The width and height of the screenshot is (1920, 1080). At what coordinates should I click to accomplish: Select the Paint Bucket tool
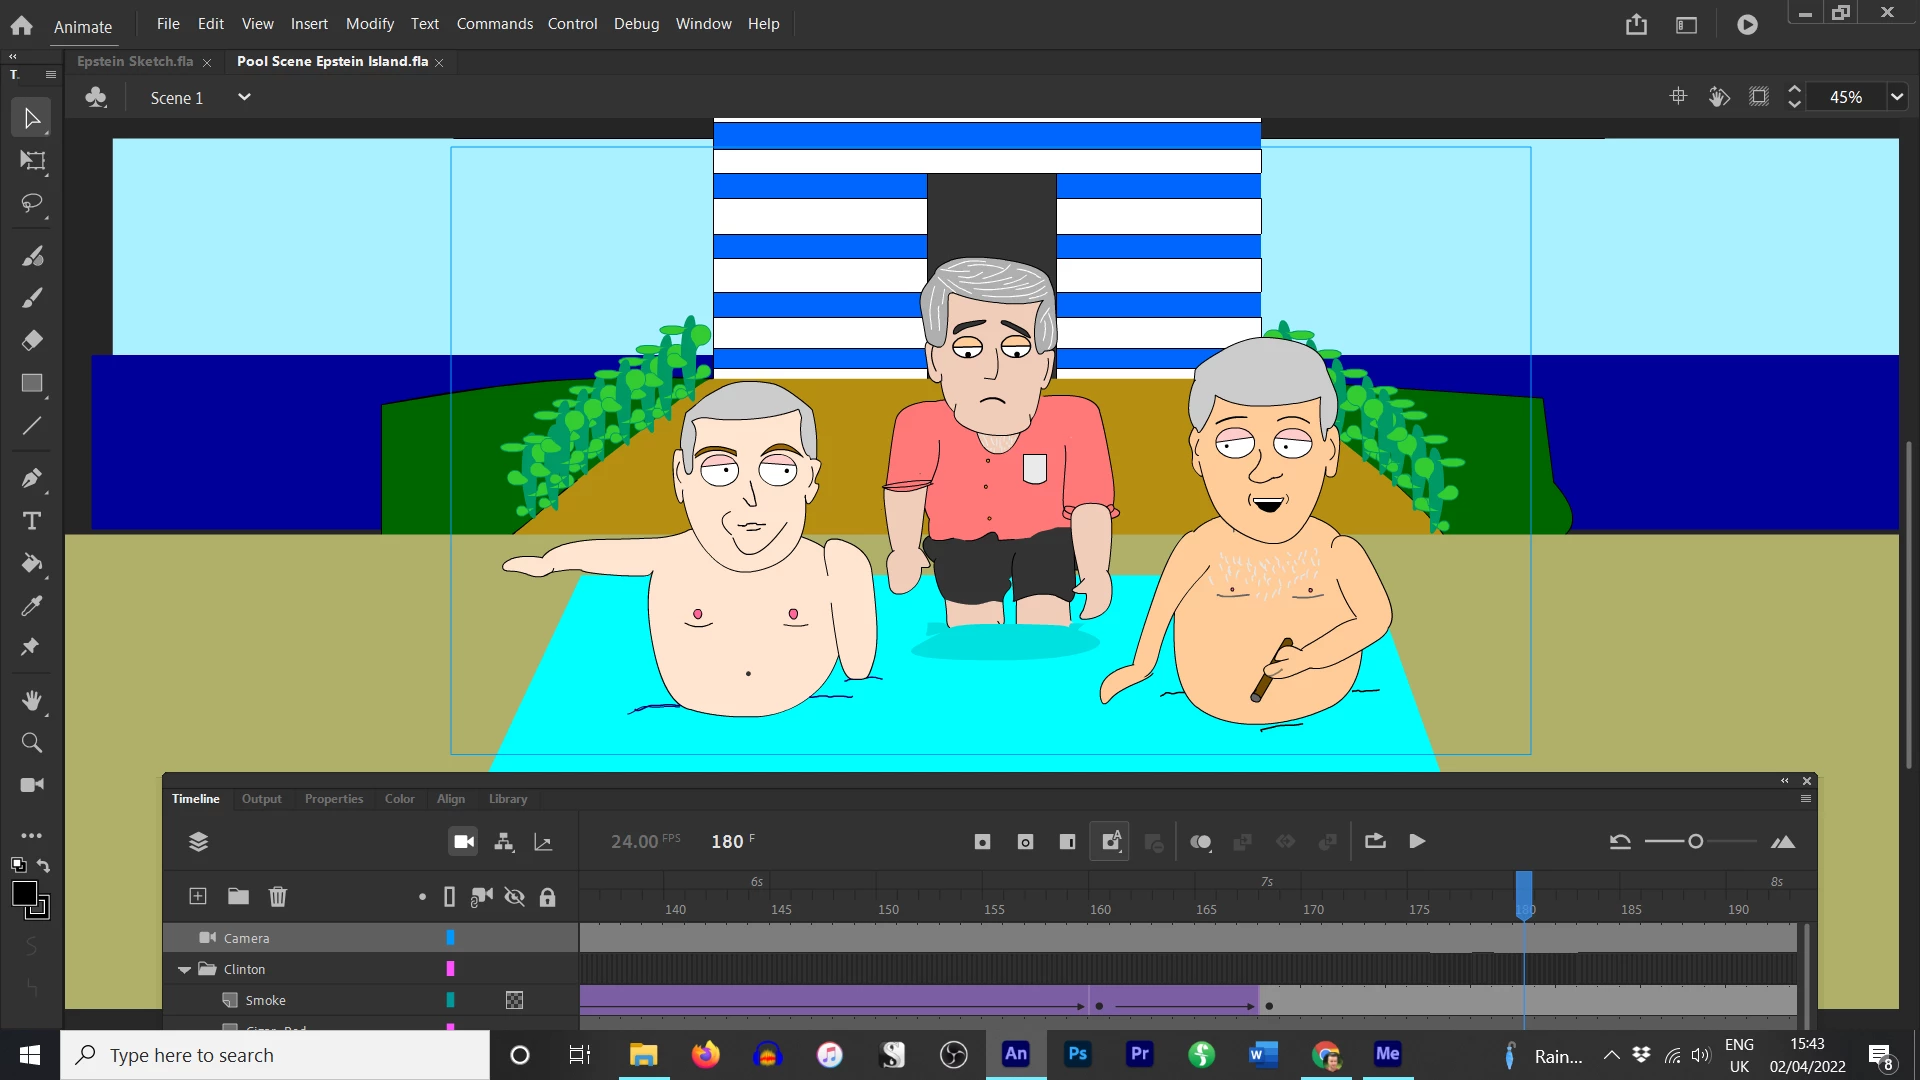pyautogui.click(x=32, y=564)
